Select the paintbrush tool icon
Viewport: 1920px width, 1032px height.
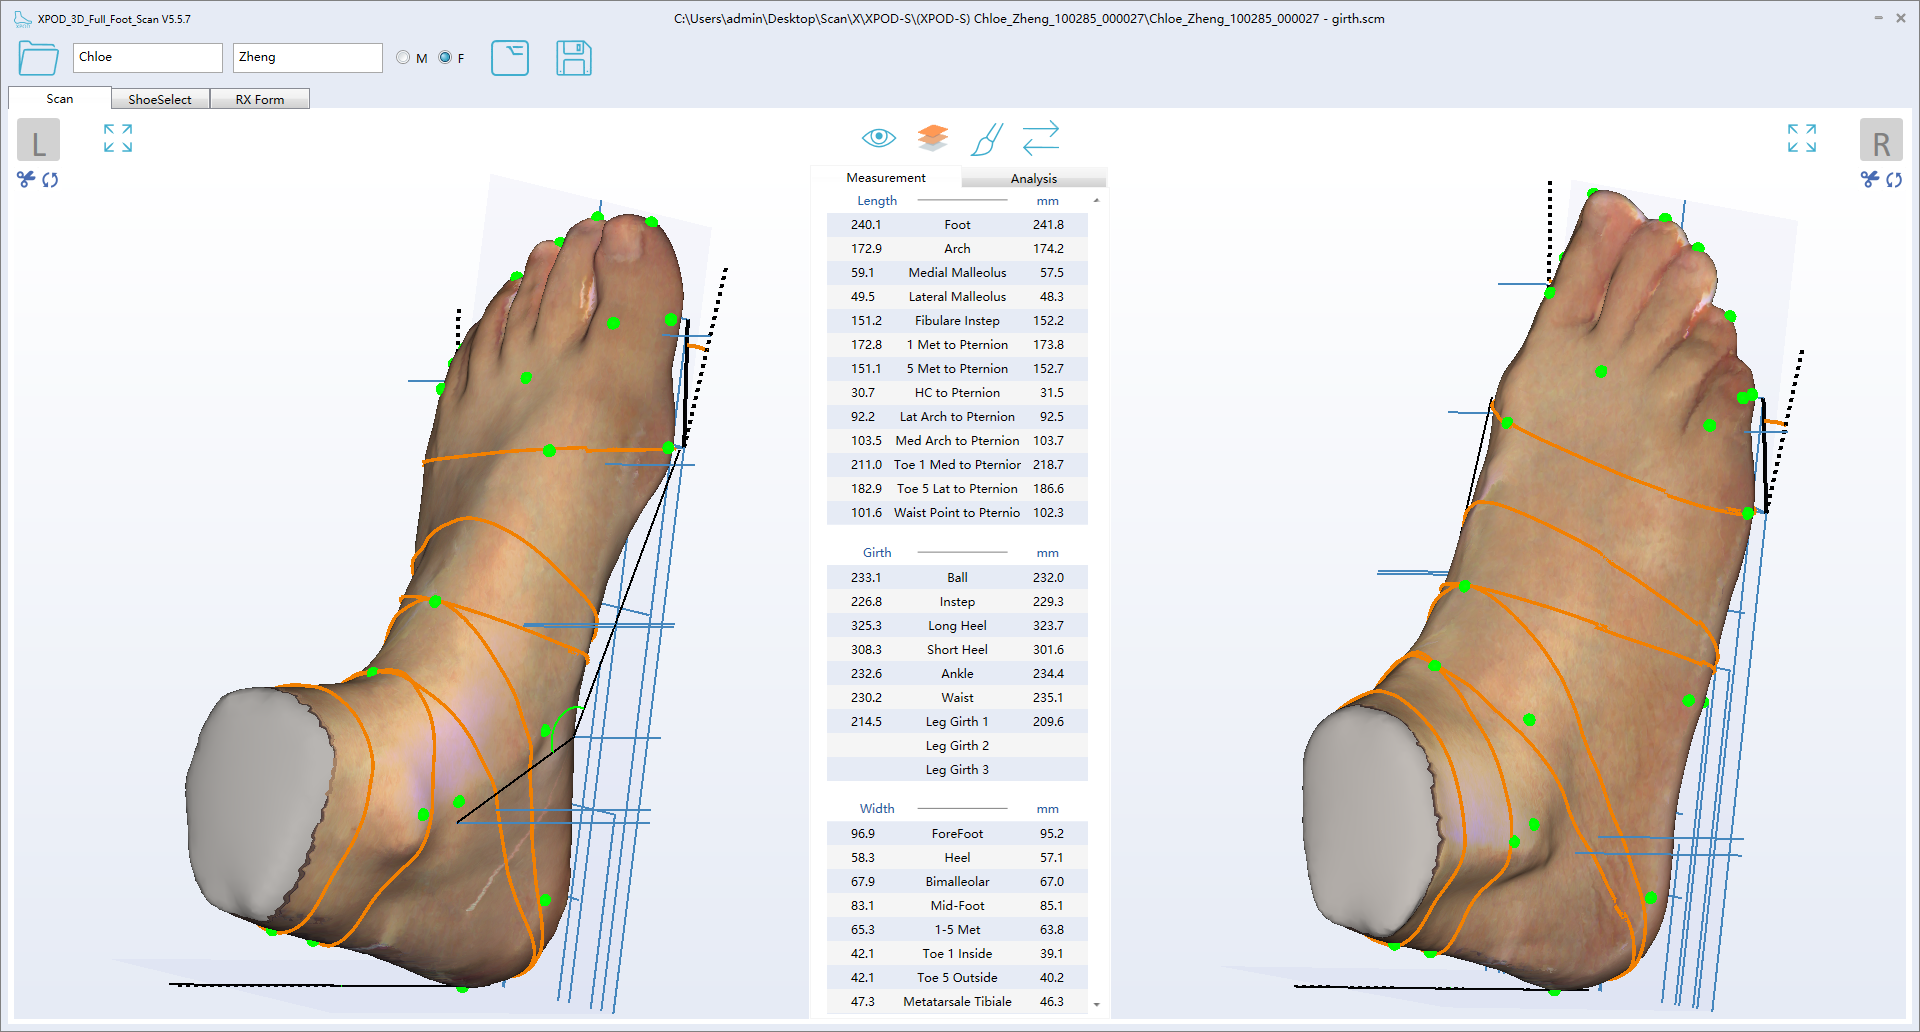coord(986,139)
